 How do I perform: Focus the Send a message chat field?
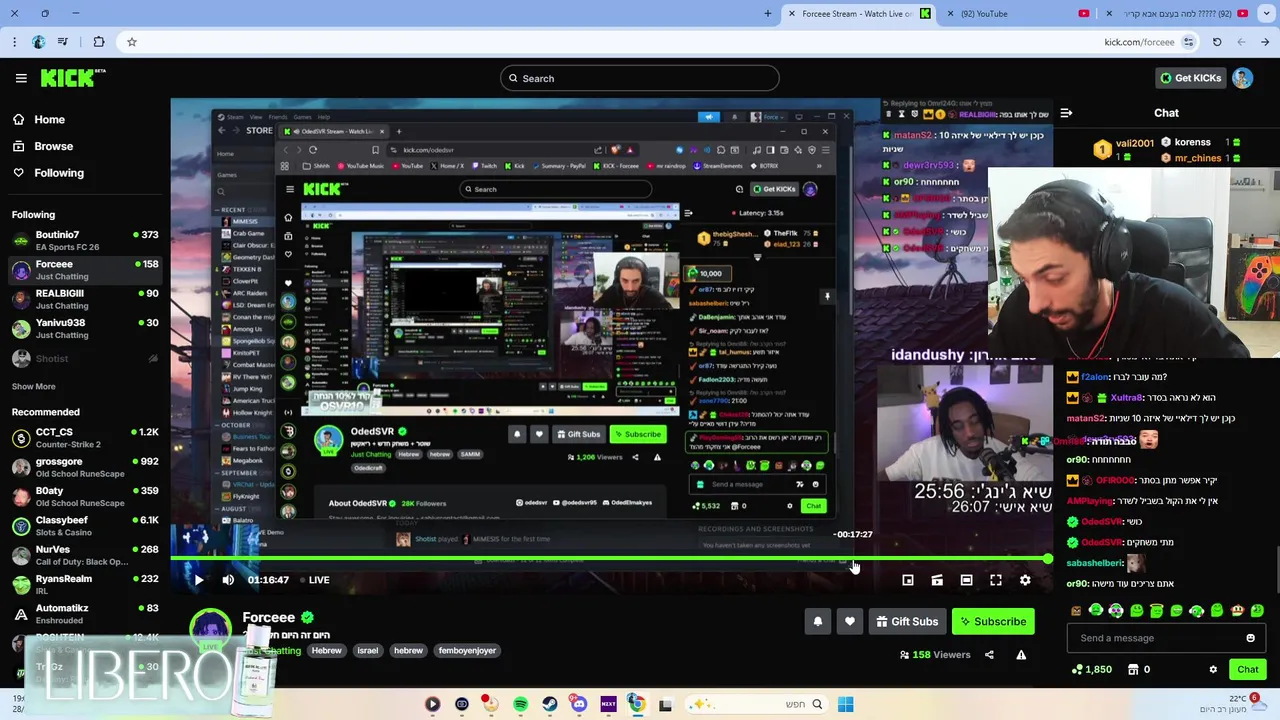pyautogui.click(x=1155, y=638)
